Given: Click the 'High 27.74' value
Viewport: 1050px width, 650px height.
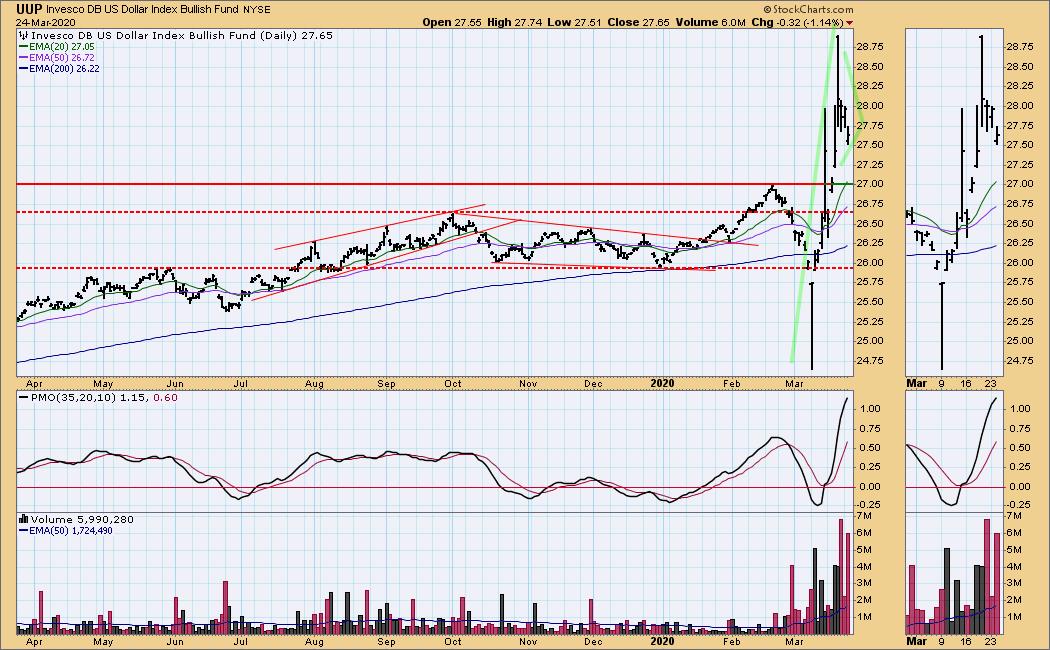Looking at the screenshot, I should 514,22.
